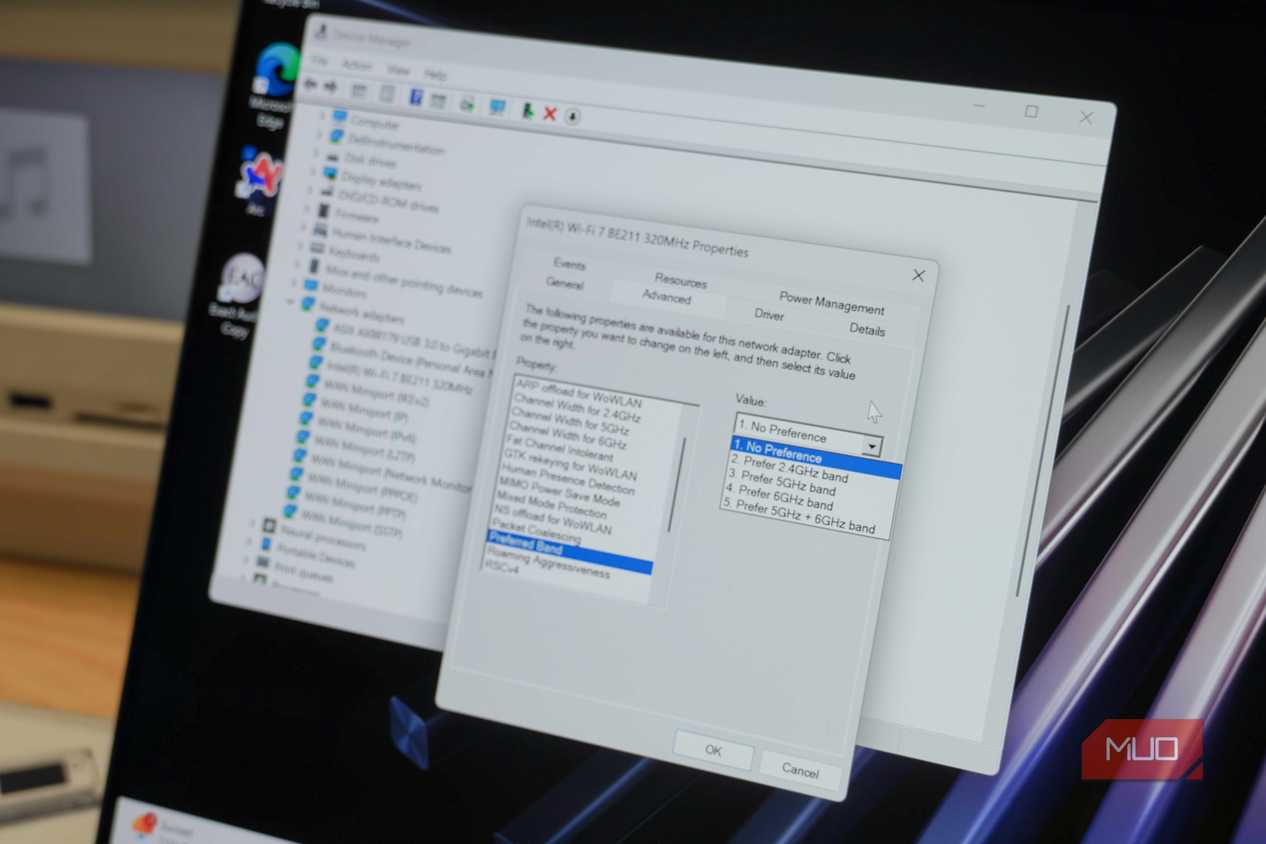Expand the Human Interface Devices node
This screenshot has width=1266, height=844.
coord(304,226)
